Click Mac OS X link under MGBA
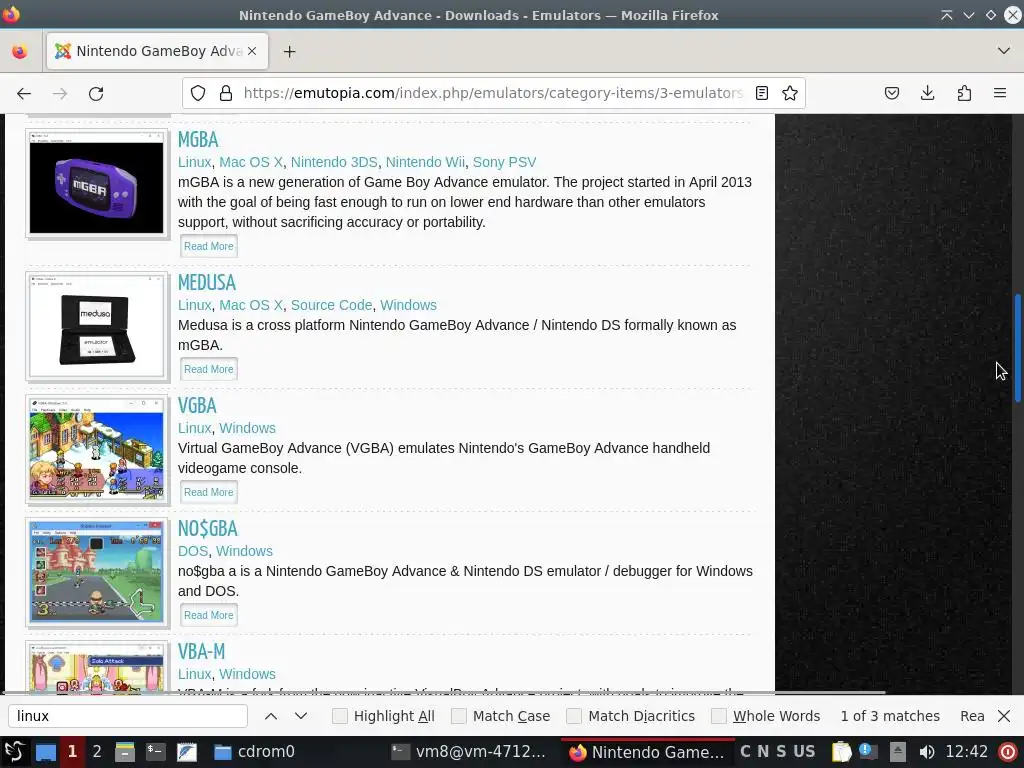The height and width of the screenshot is (768, 1024). pyautogui.click(x=251, y=162)
